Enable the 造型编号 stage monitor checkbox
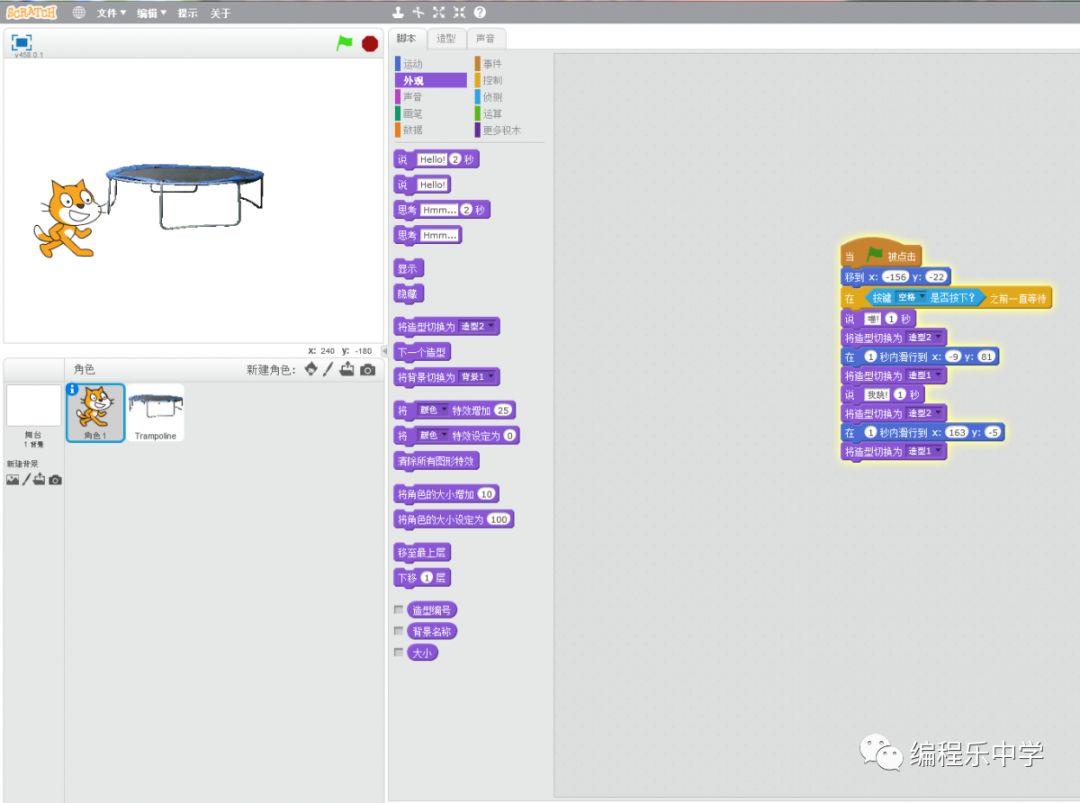The height and width of the screenshot is (803, 1080). [x=398, y=609]
